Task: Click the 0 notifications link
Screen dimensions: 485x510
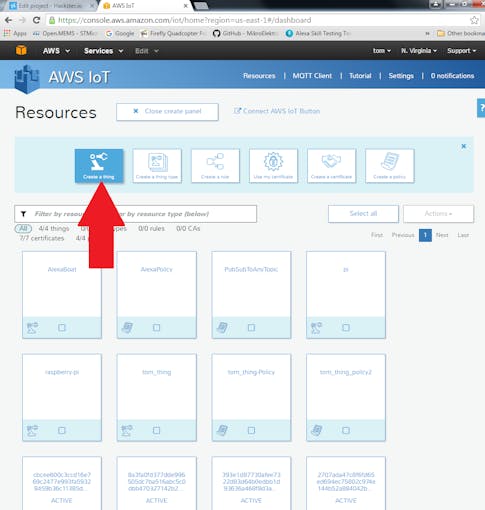Action: [452, 76]
